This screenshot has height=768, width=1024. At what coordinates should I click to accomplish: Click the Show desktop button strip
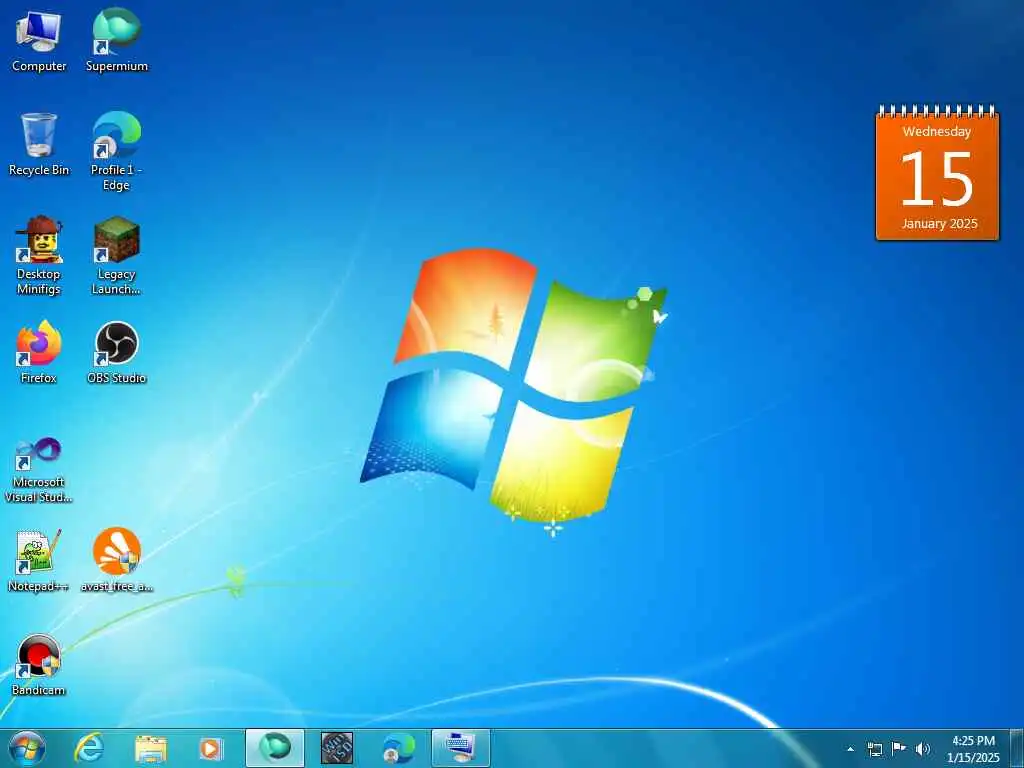point(1017,748)
